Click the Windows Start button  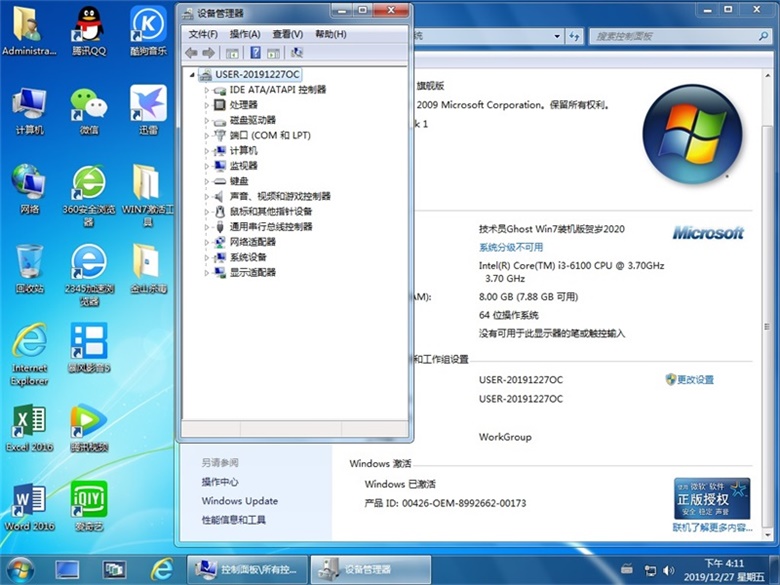19,569
